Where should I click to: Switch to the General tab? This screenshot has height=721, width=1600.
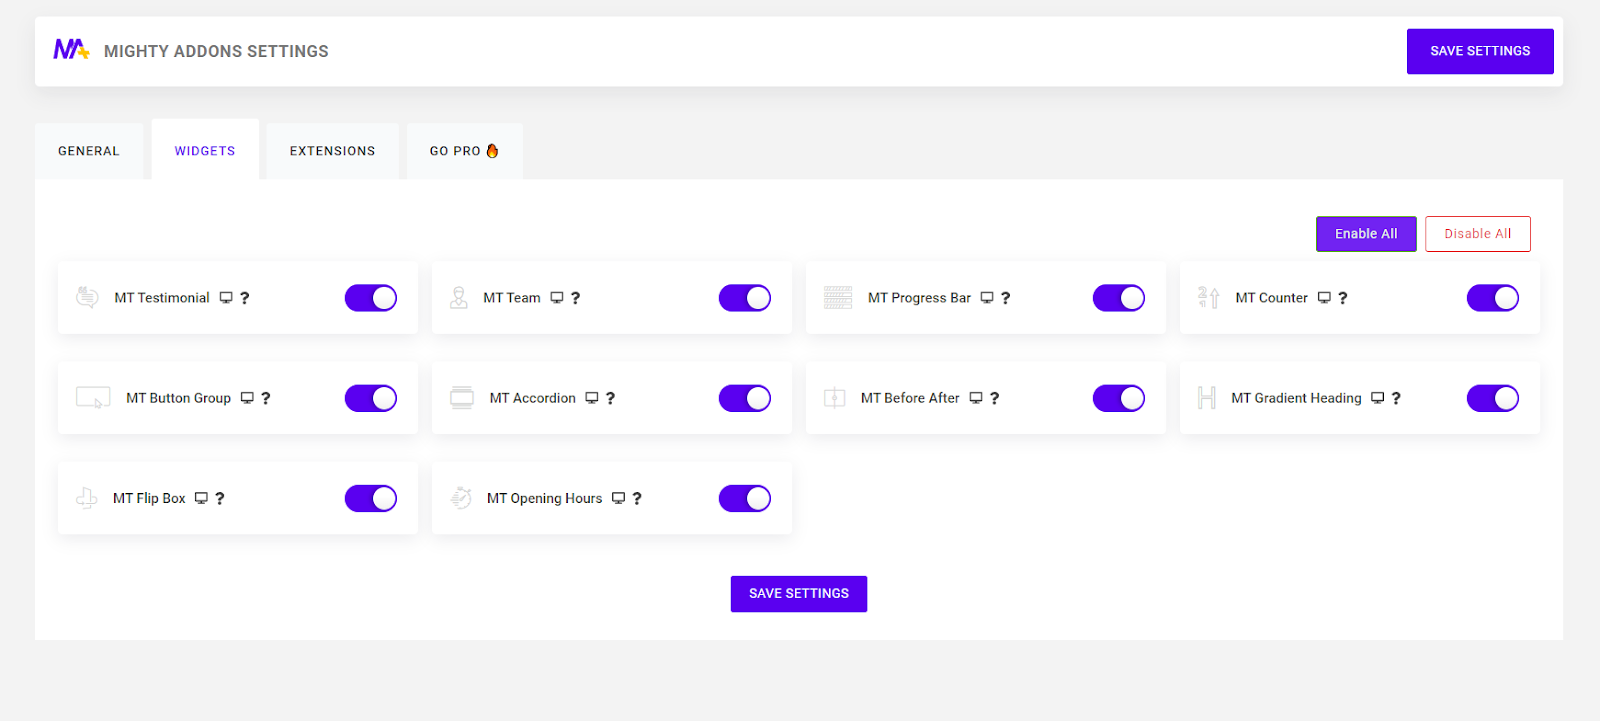tap(89, 151)
